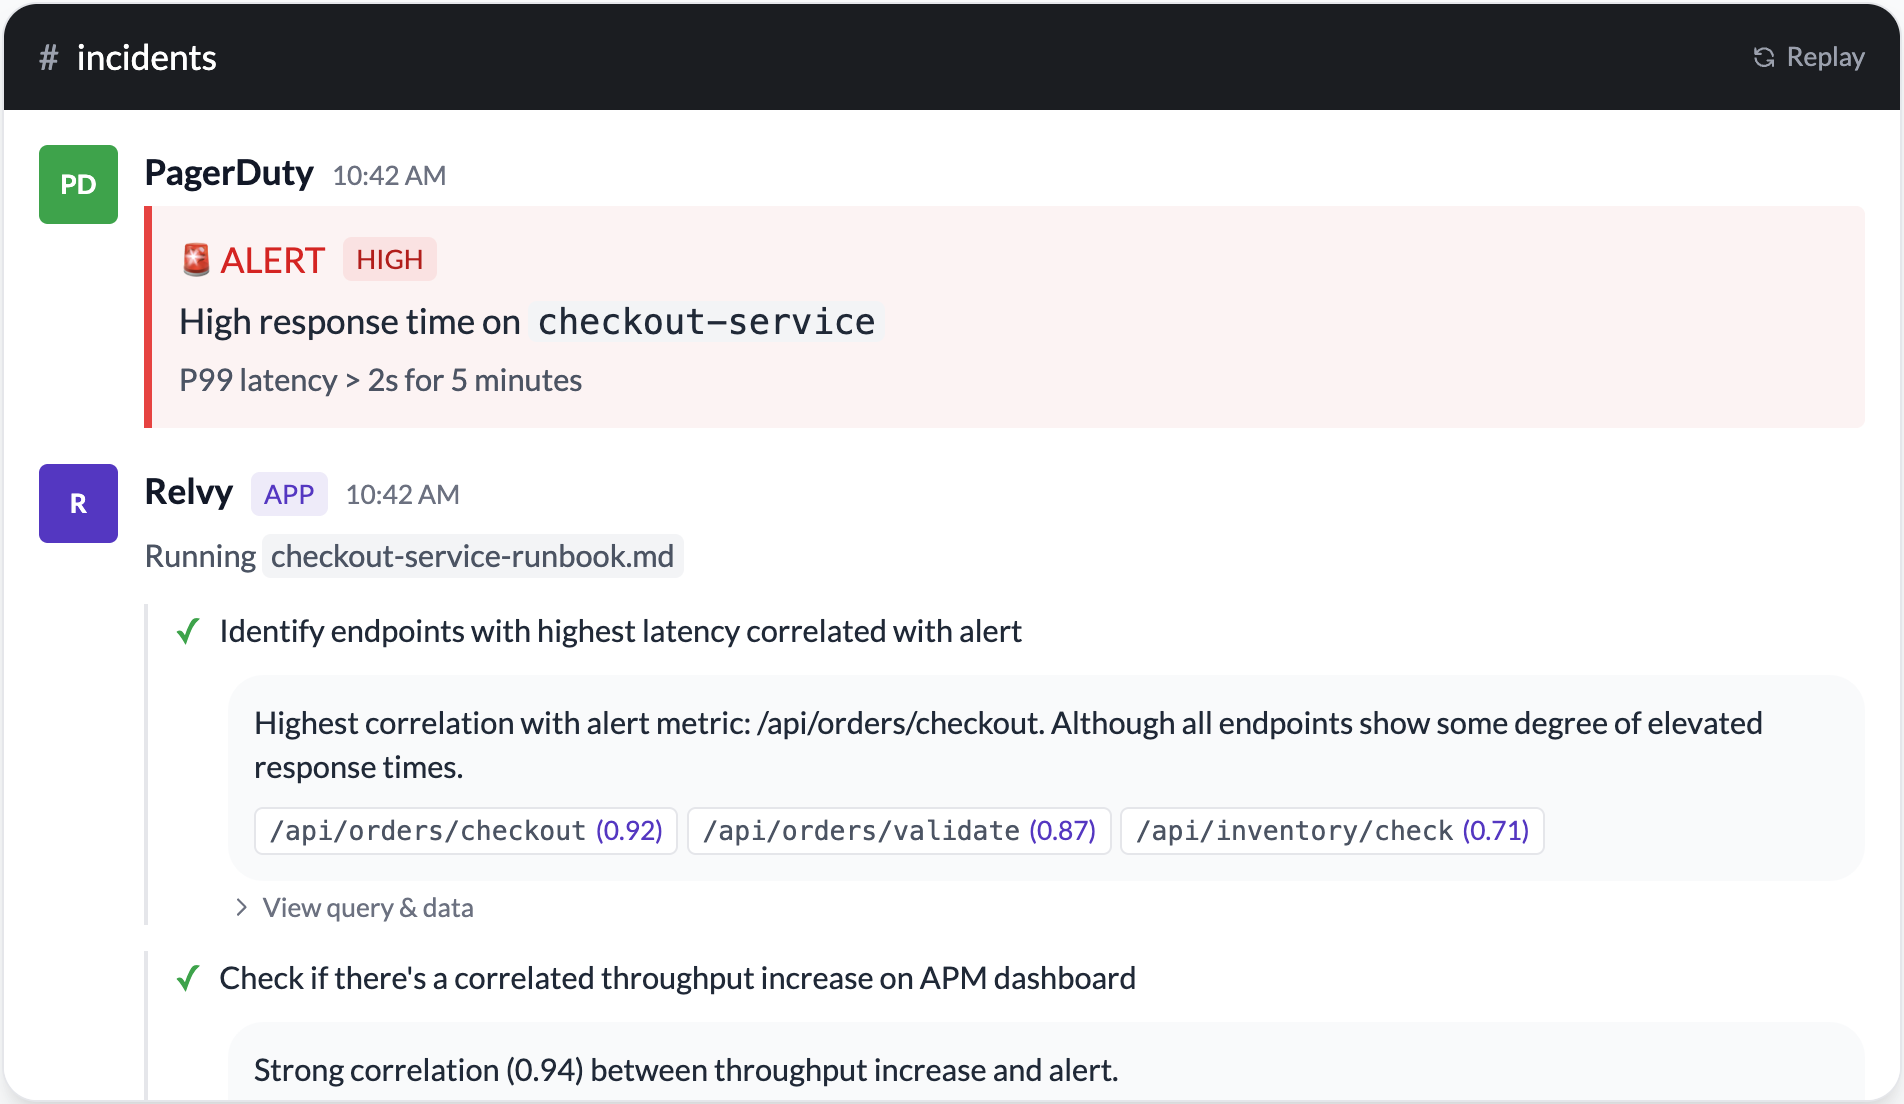1904x1104 pixels.
Task: Open the checkout-service-runbook.md file link
Action: point(472,556)
